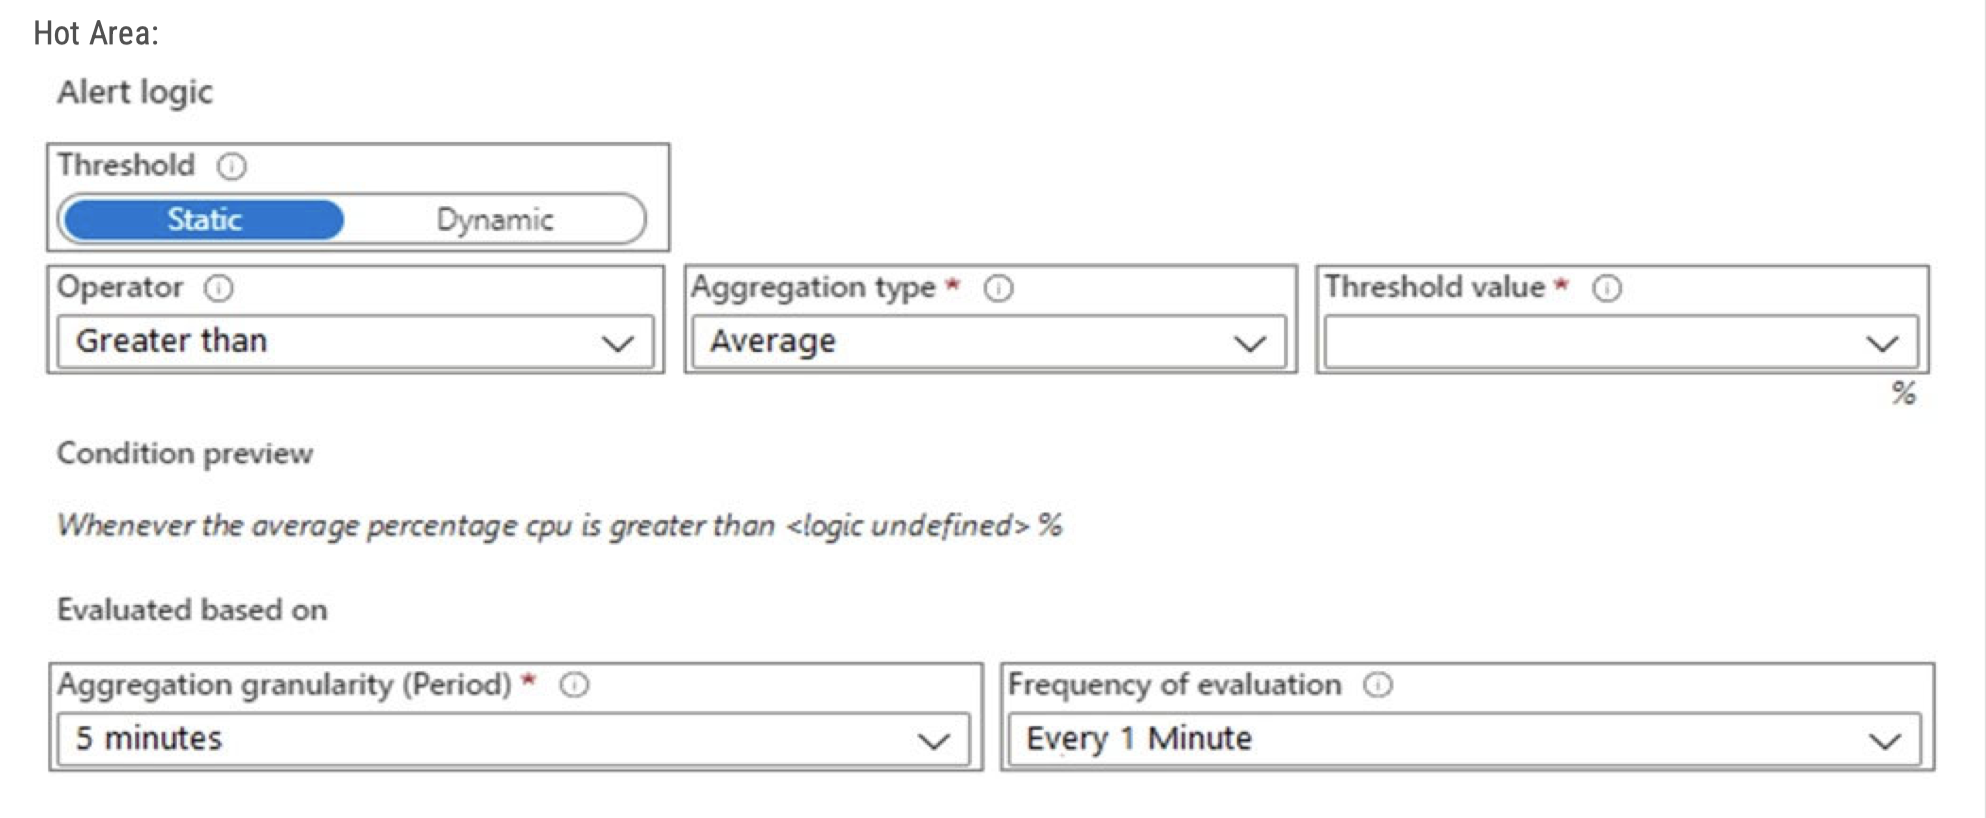The image size is (1986, 818).
Task: Switch threshold to Dynamic
Action: [495, 220]
